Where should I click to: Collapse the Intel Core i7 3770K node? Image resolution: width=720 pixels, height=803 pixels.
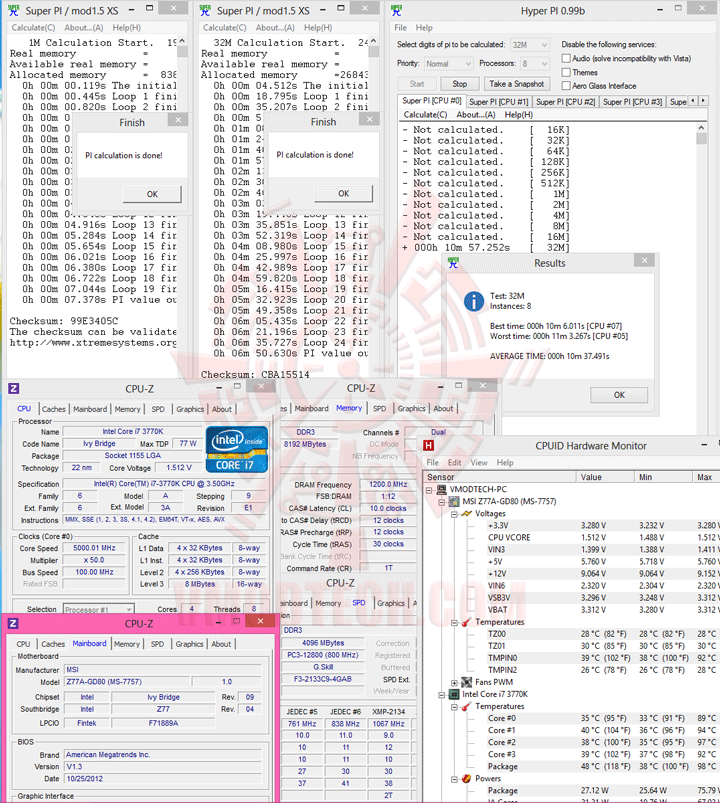[441, 695]
